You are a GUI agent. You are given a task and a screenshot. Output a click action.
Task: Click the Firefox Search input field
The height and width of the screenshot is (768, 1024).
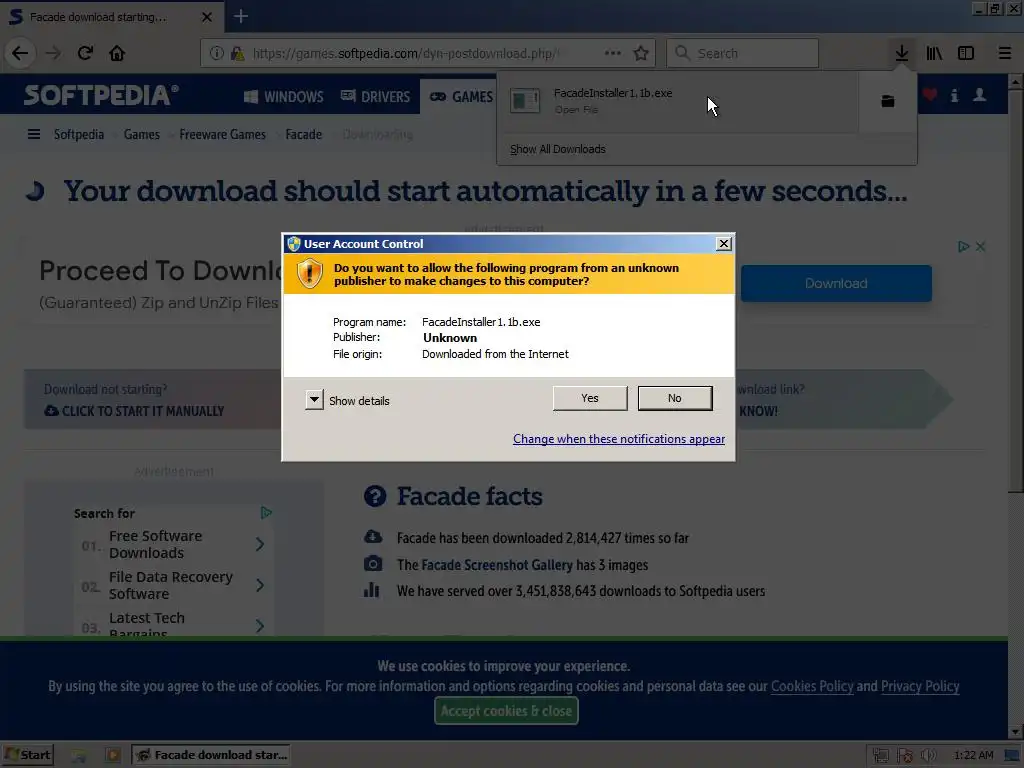pyautogui.click(x=743, y=53)
